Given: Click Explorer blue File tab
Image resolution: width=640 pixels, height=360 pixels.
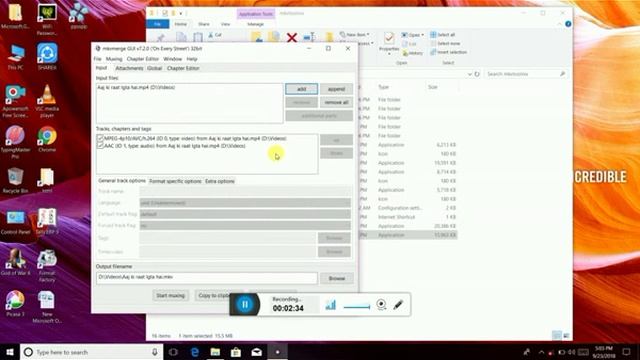Looking at the screenshot, I should pos(157,24).
